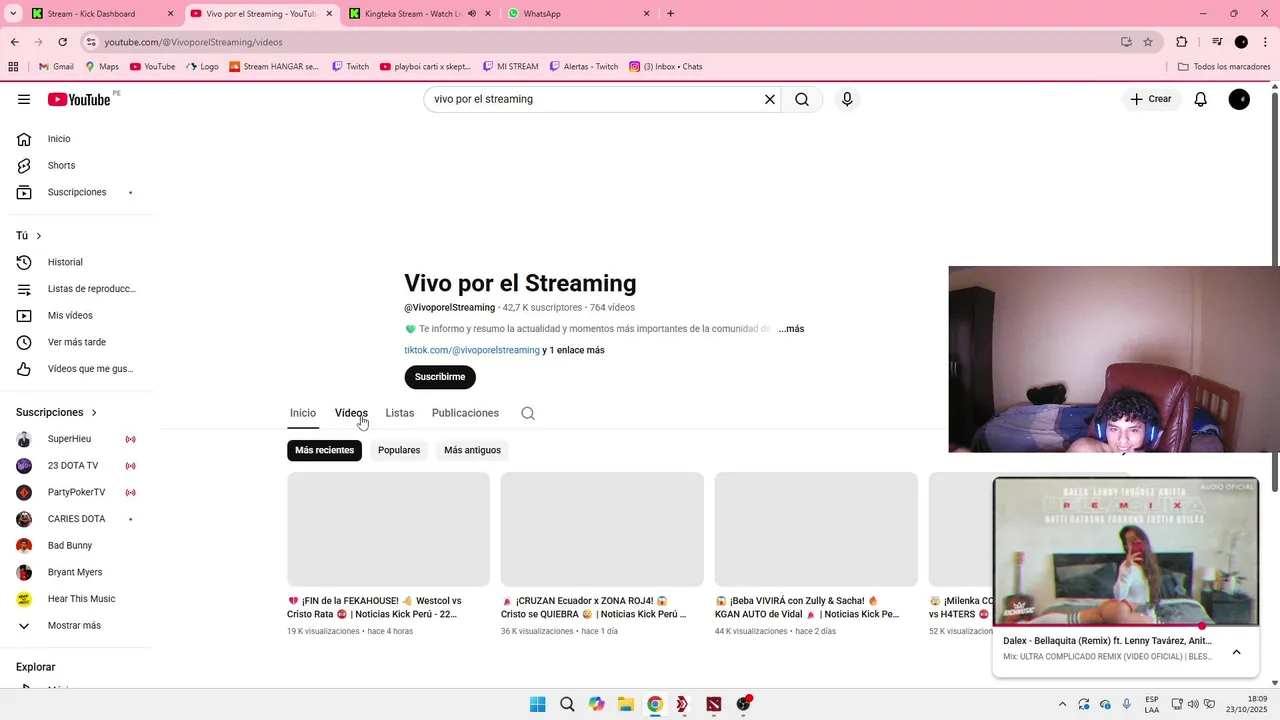Install page as app icon in address bar
The height and width of the screenshot is (720, 1280).
point(1126,42)
